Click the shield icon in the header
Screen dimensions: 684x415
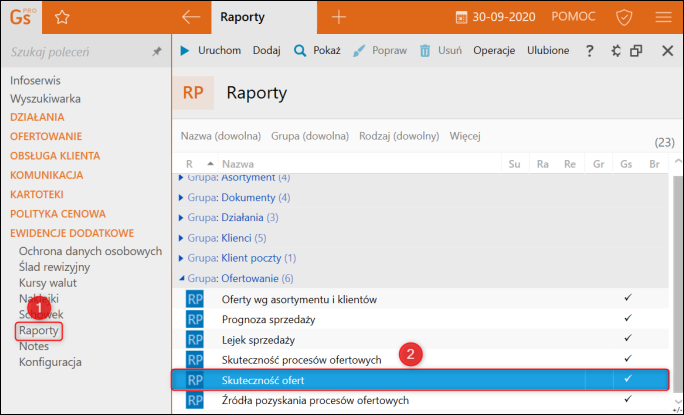pos(624,17)
